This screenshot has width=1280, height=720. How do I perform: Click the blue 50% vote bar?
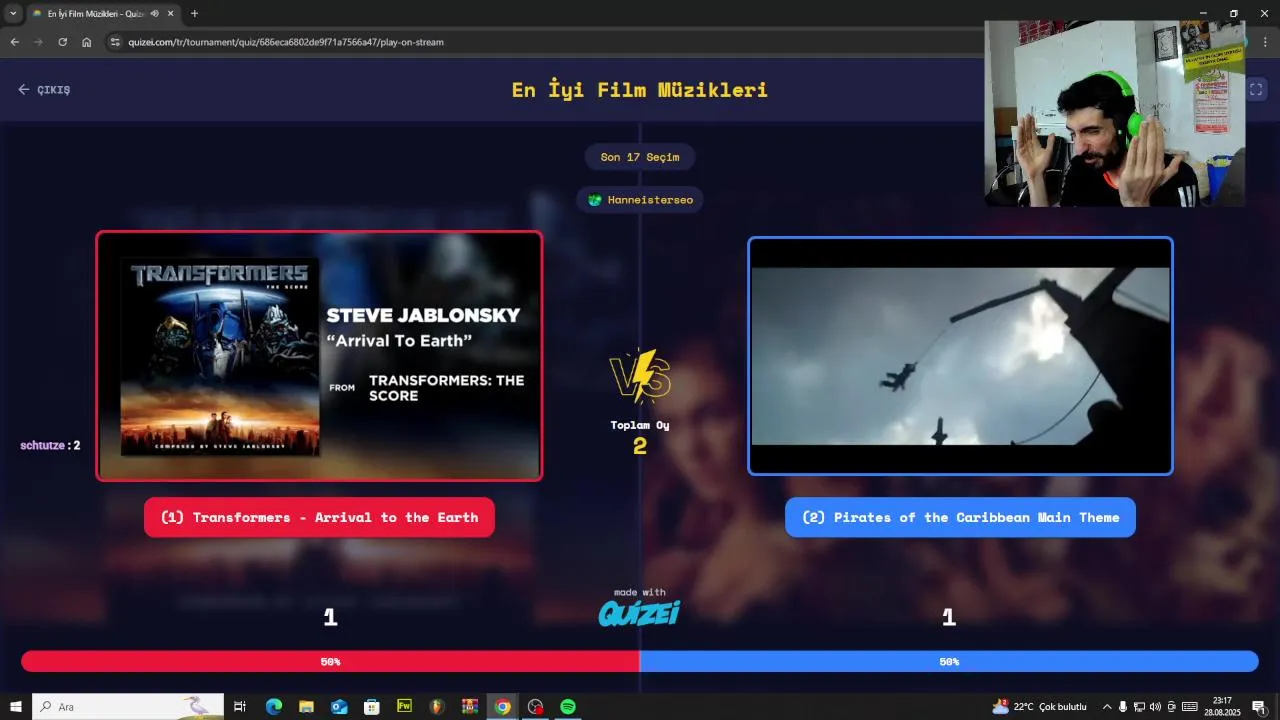coord(949,661)
